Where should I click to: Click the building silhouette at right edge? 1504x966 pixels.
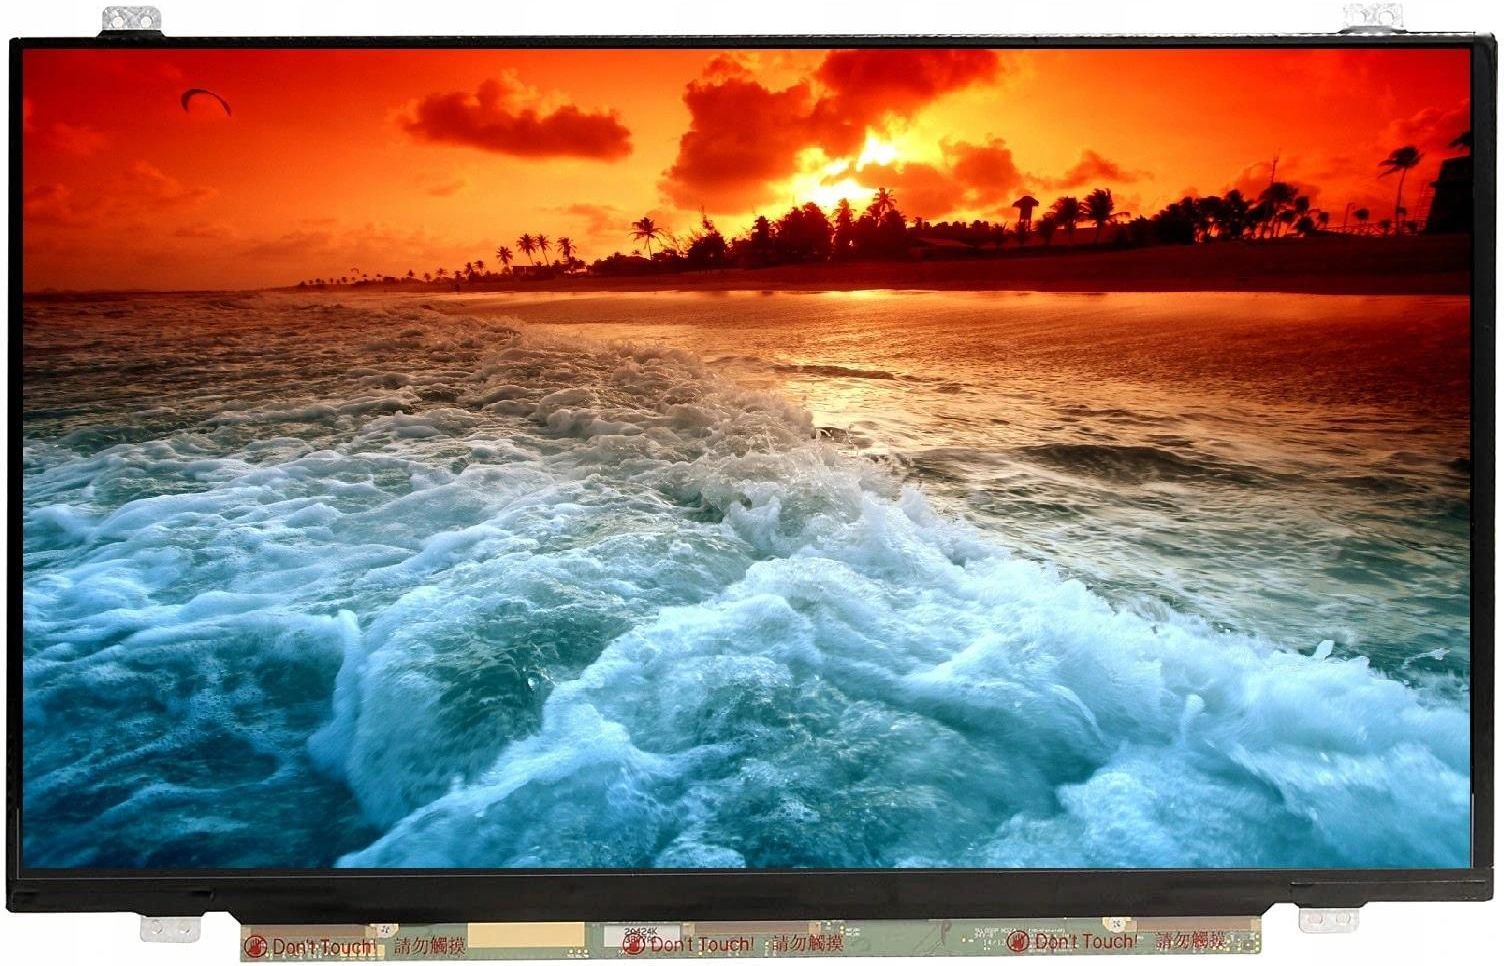1450,195
